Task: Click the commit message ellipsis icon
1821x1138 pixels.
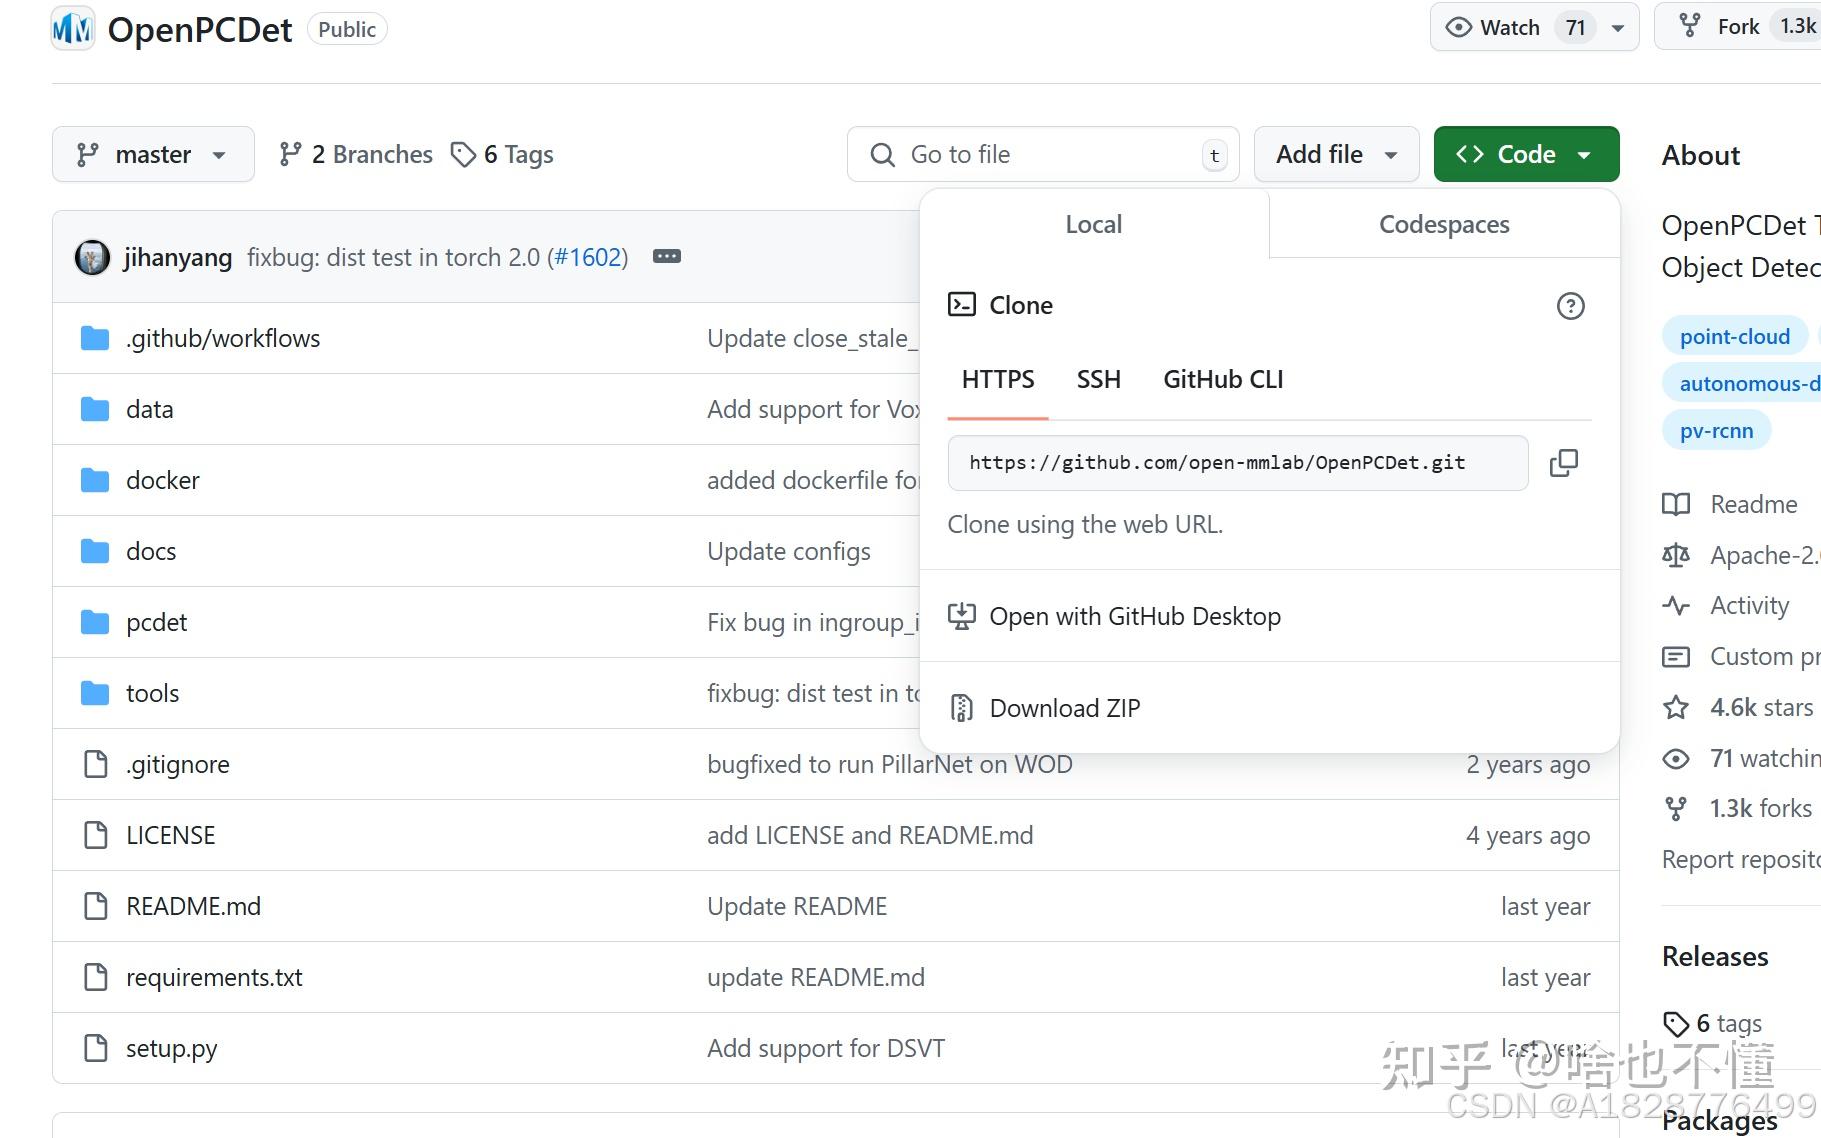Action: click(665, 257)
